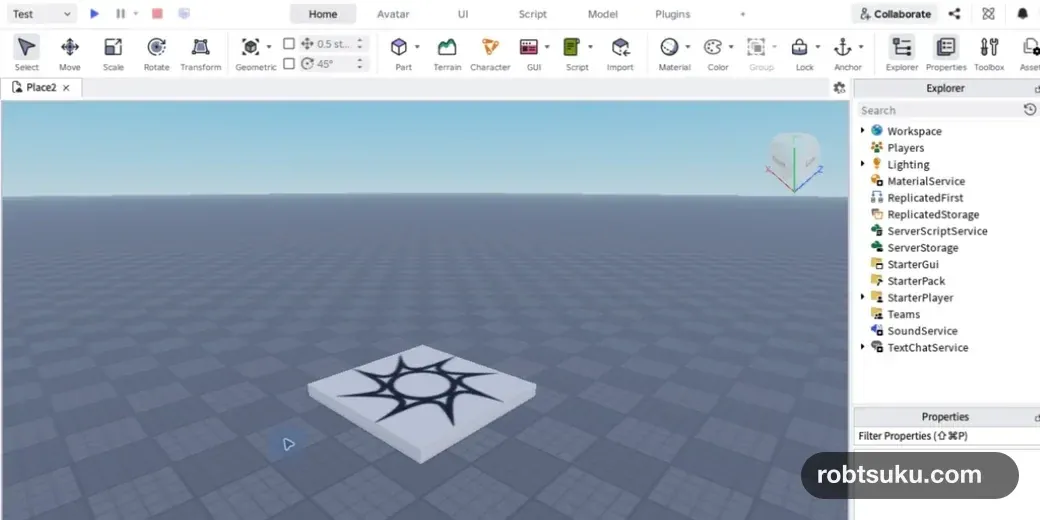Select the Place2 document tab
Viewport: 1040px width, 520px height.
(x=41, y=88)
